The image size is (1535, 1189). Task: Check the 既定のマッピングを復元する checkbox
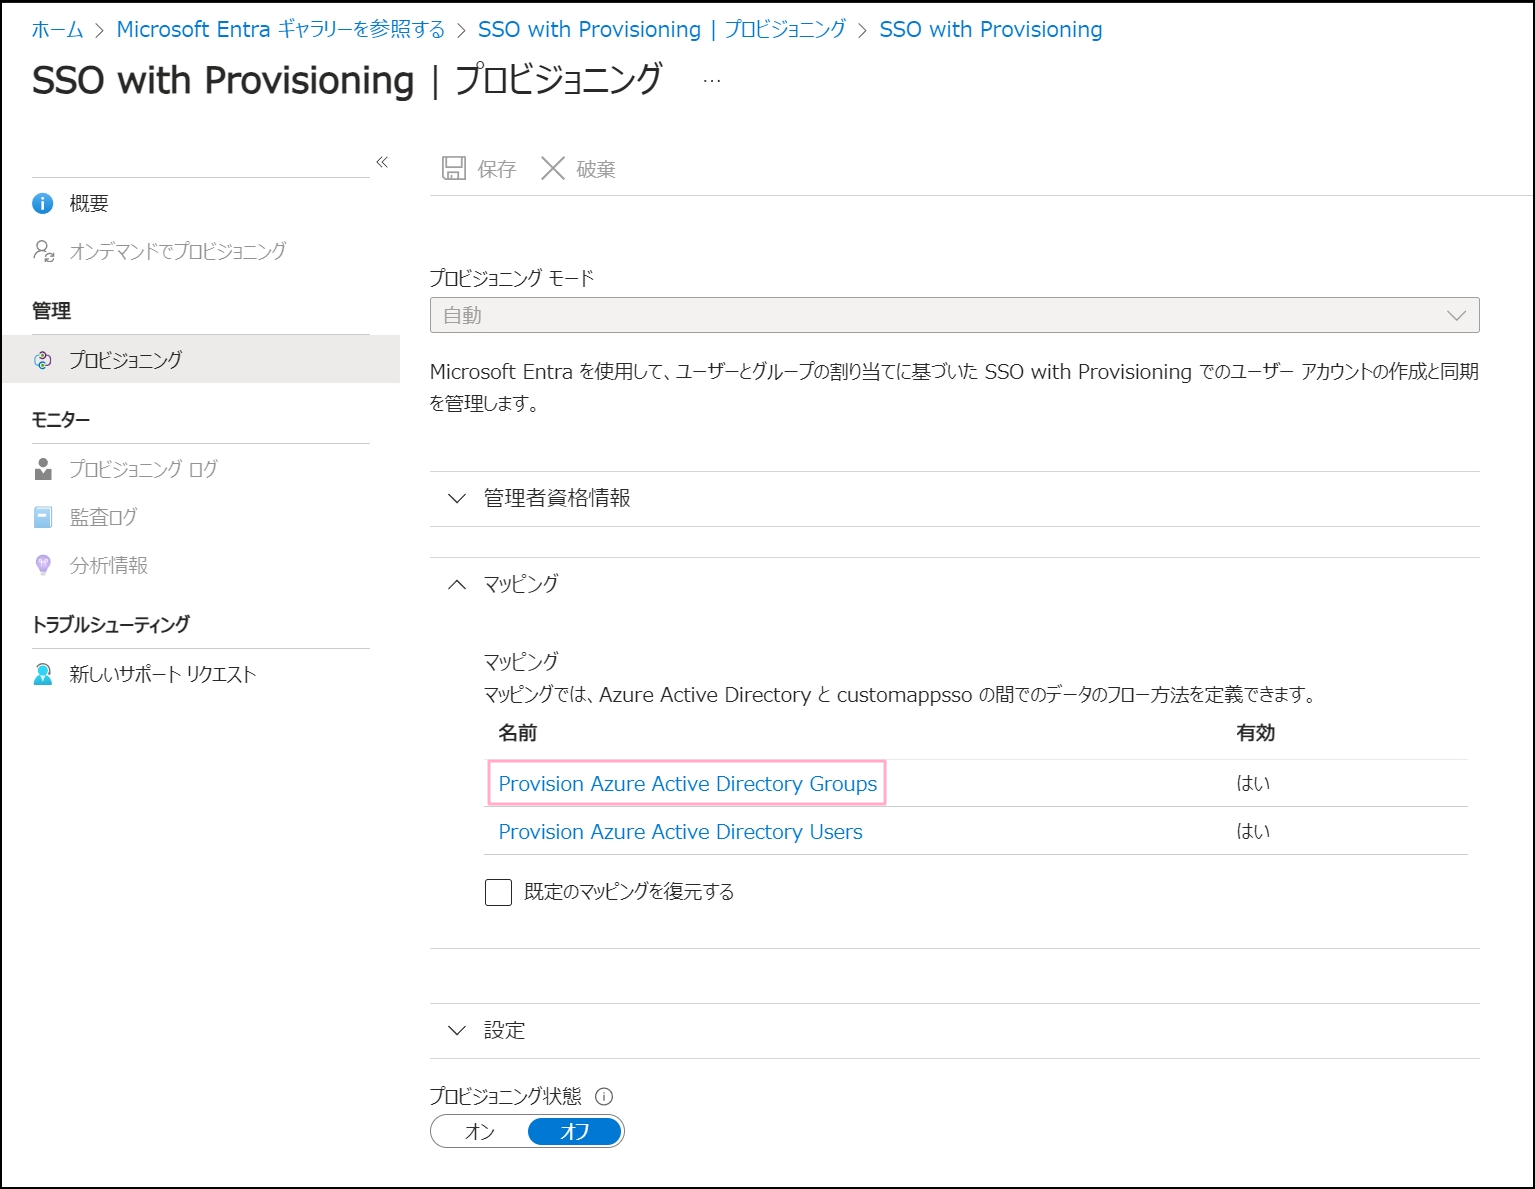(x=498, y=892)
